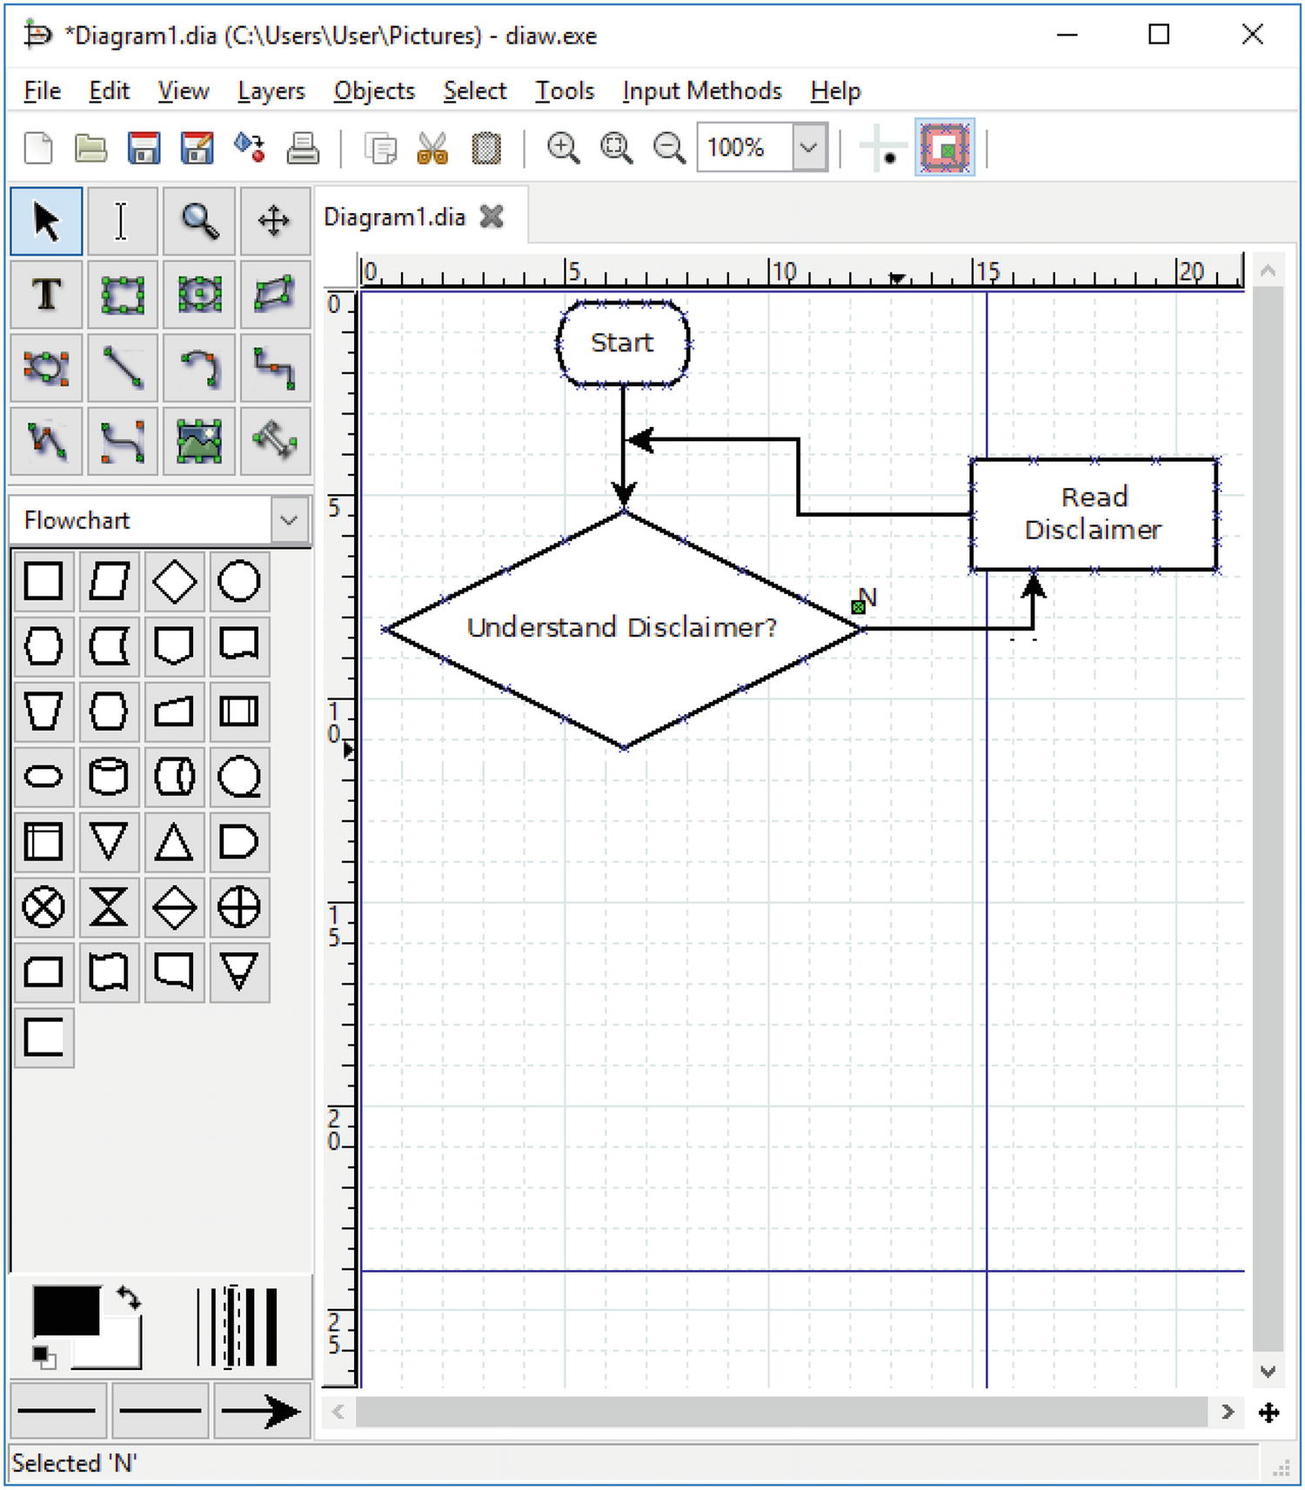Pick the flowchart Magnetic Disk cylinder shape
Screen dimensions: 1305x1490
point(109,777)
